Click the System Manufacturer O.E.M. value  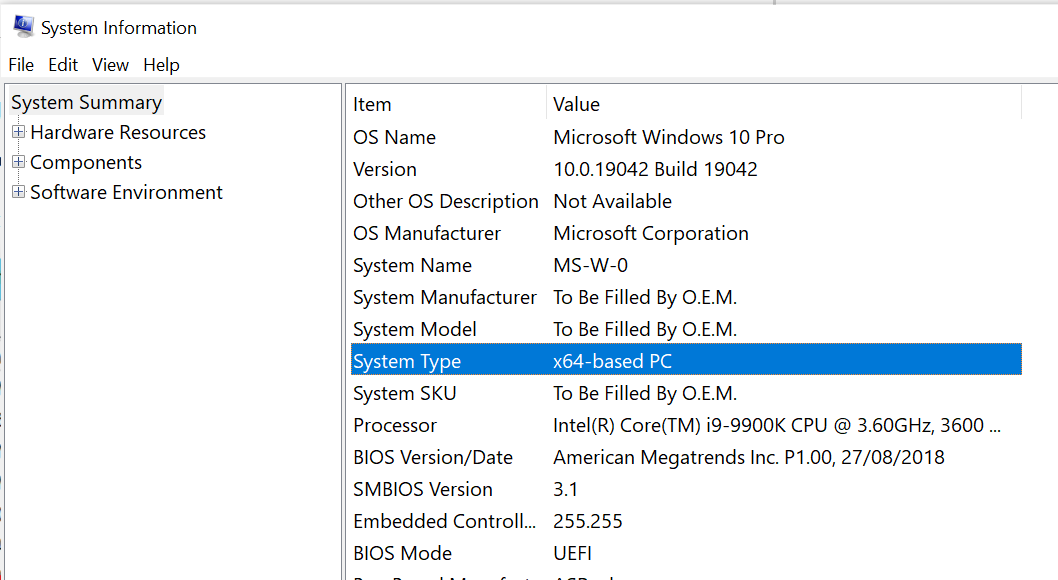[x=645, y=297]
